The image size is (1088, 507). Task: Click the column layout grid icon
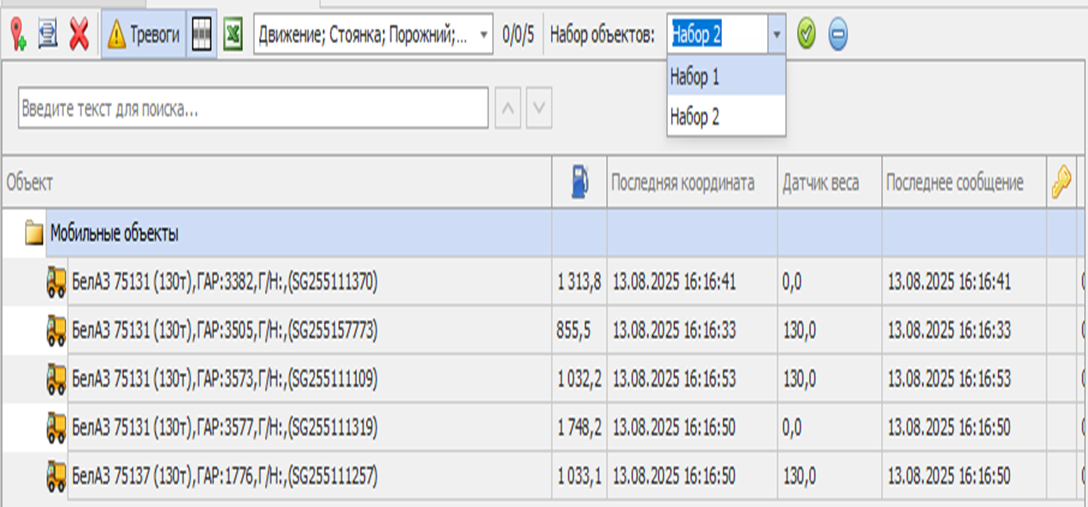[202, 35]
